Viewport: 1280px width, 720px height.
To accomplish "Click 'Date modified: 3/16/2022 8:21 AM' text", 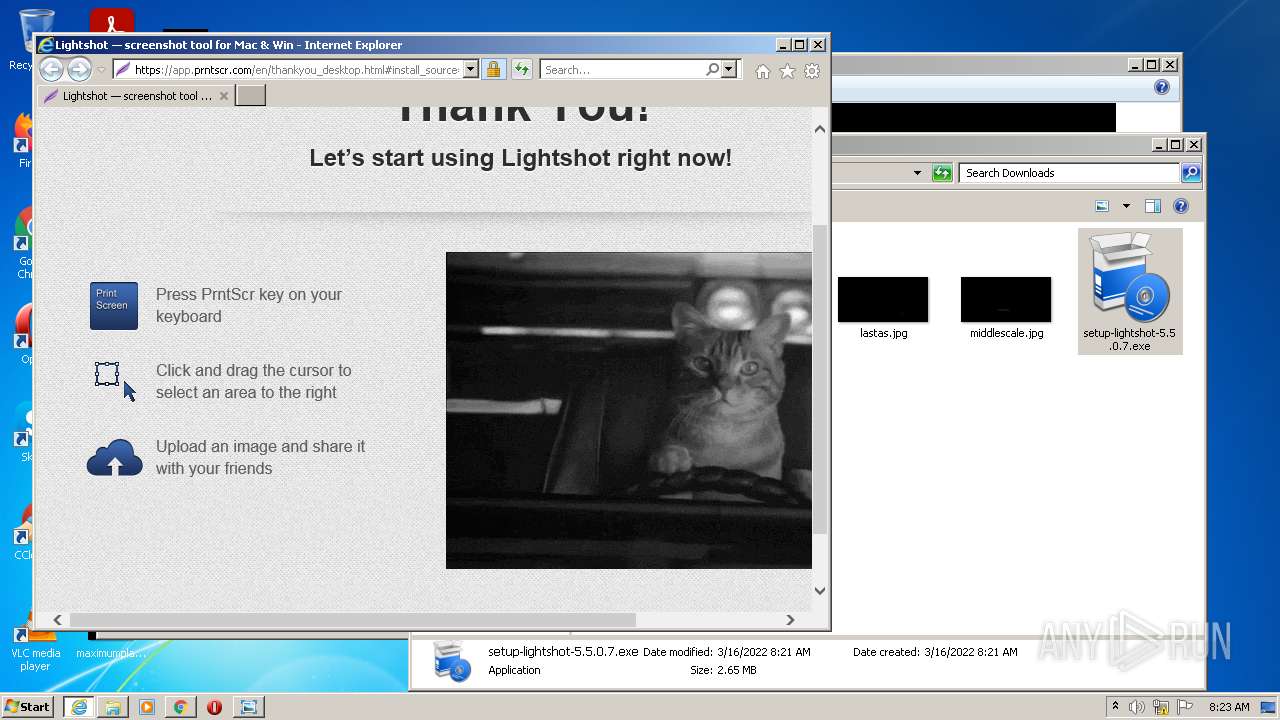I will [726, 652].
